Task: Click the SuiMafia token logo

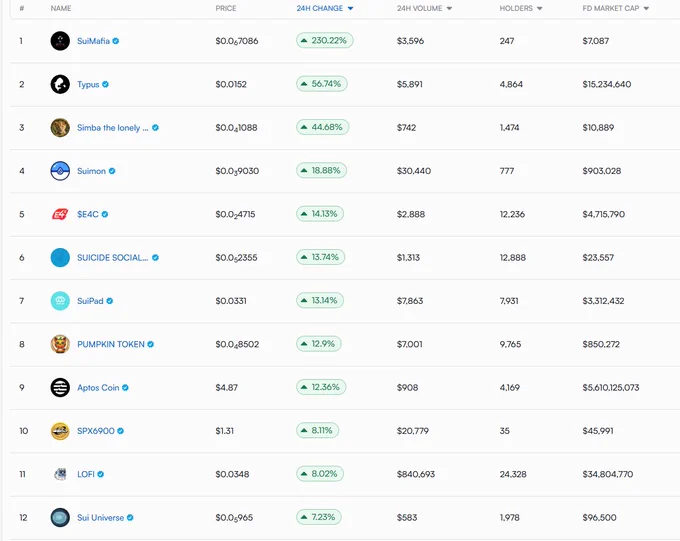Action: click(60, 41)
